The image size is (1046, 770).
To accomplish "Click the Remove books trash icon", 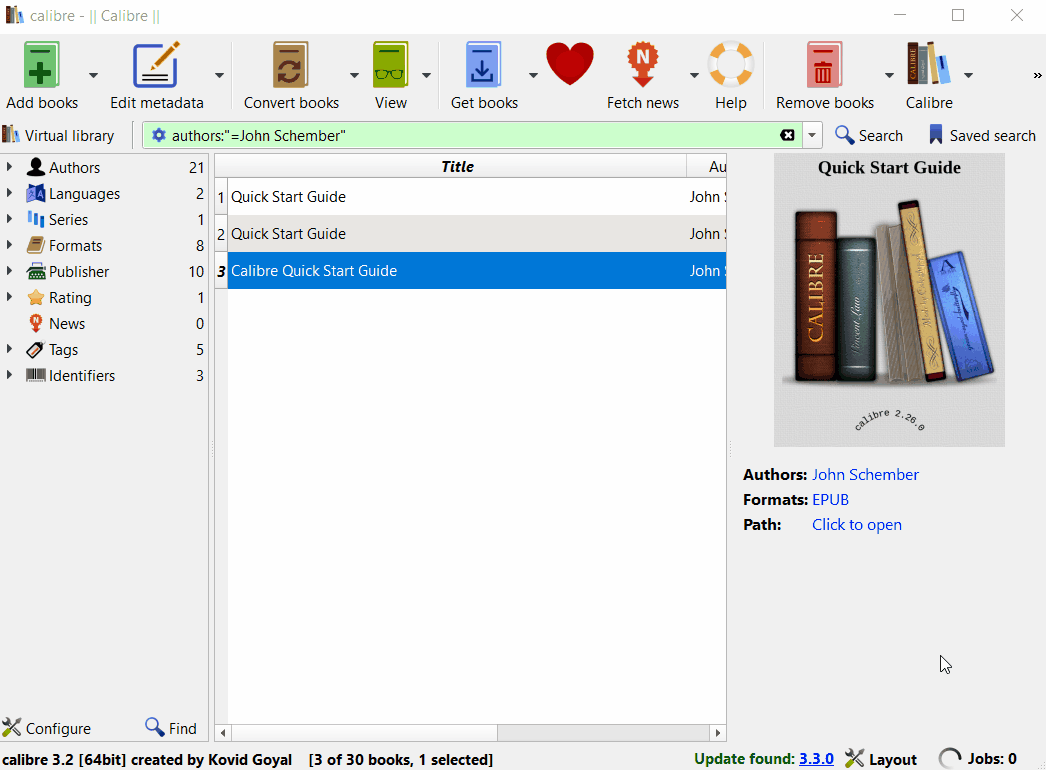I will pyautogui.click(x=823, y=65).
